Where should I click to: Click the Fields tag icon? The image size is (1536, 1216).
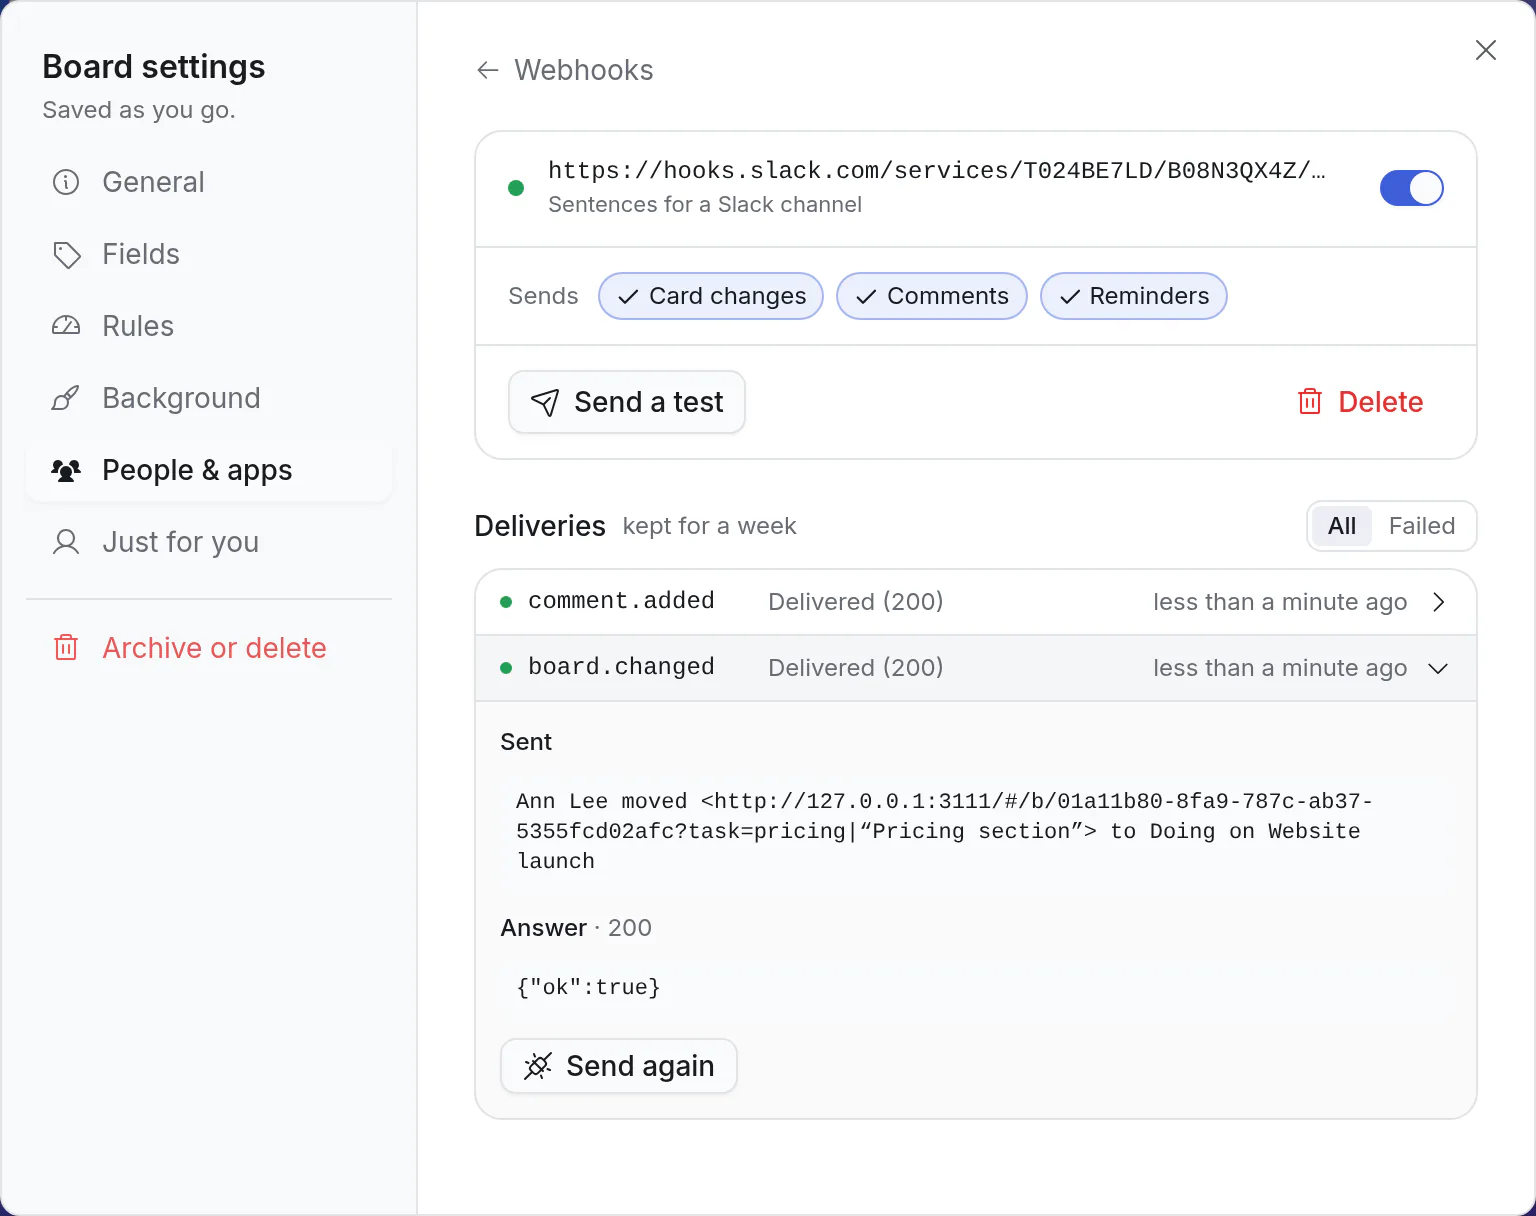(66, 254)
